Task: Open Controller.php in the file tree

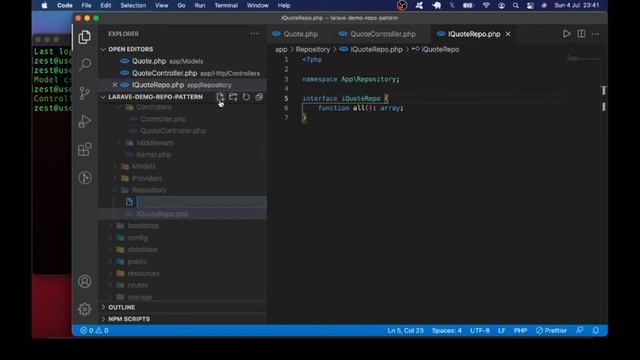Action: tap(163, 119)
